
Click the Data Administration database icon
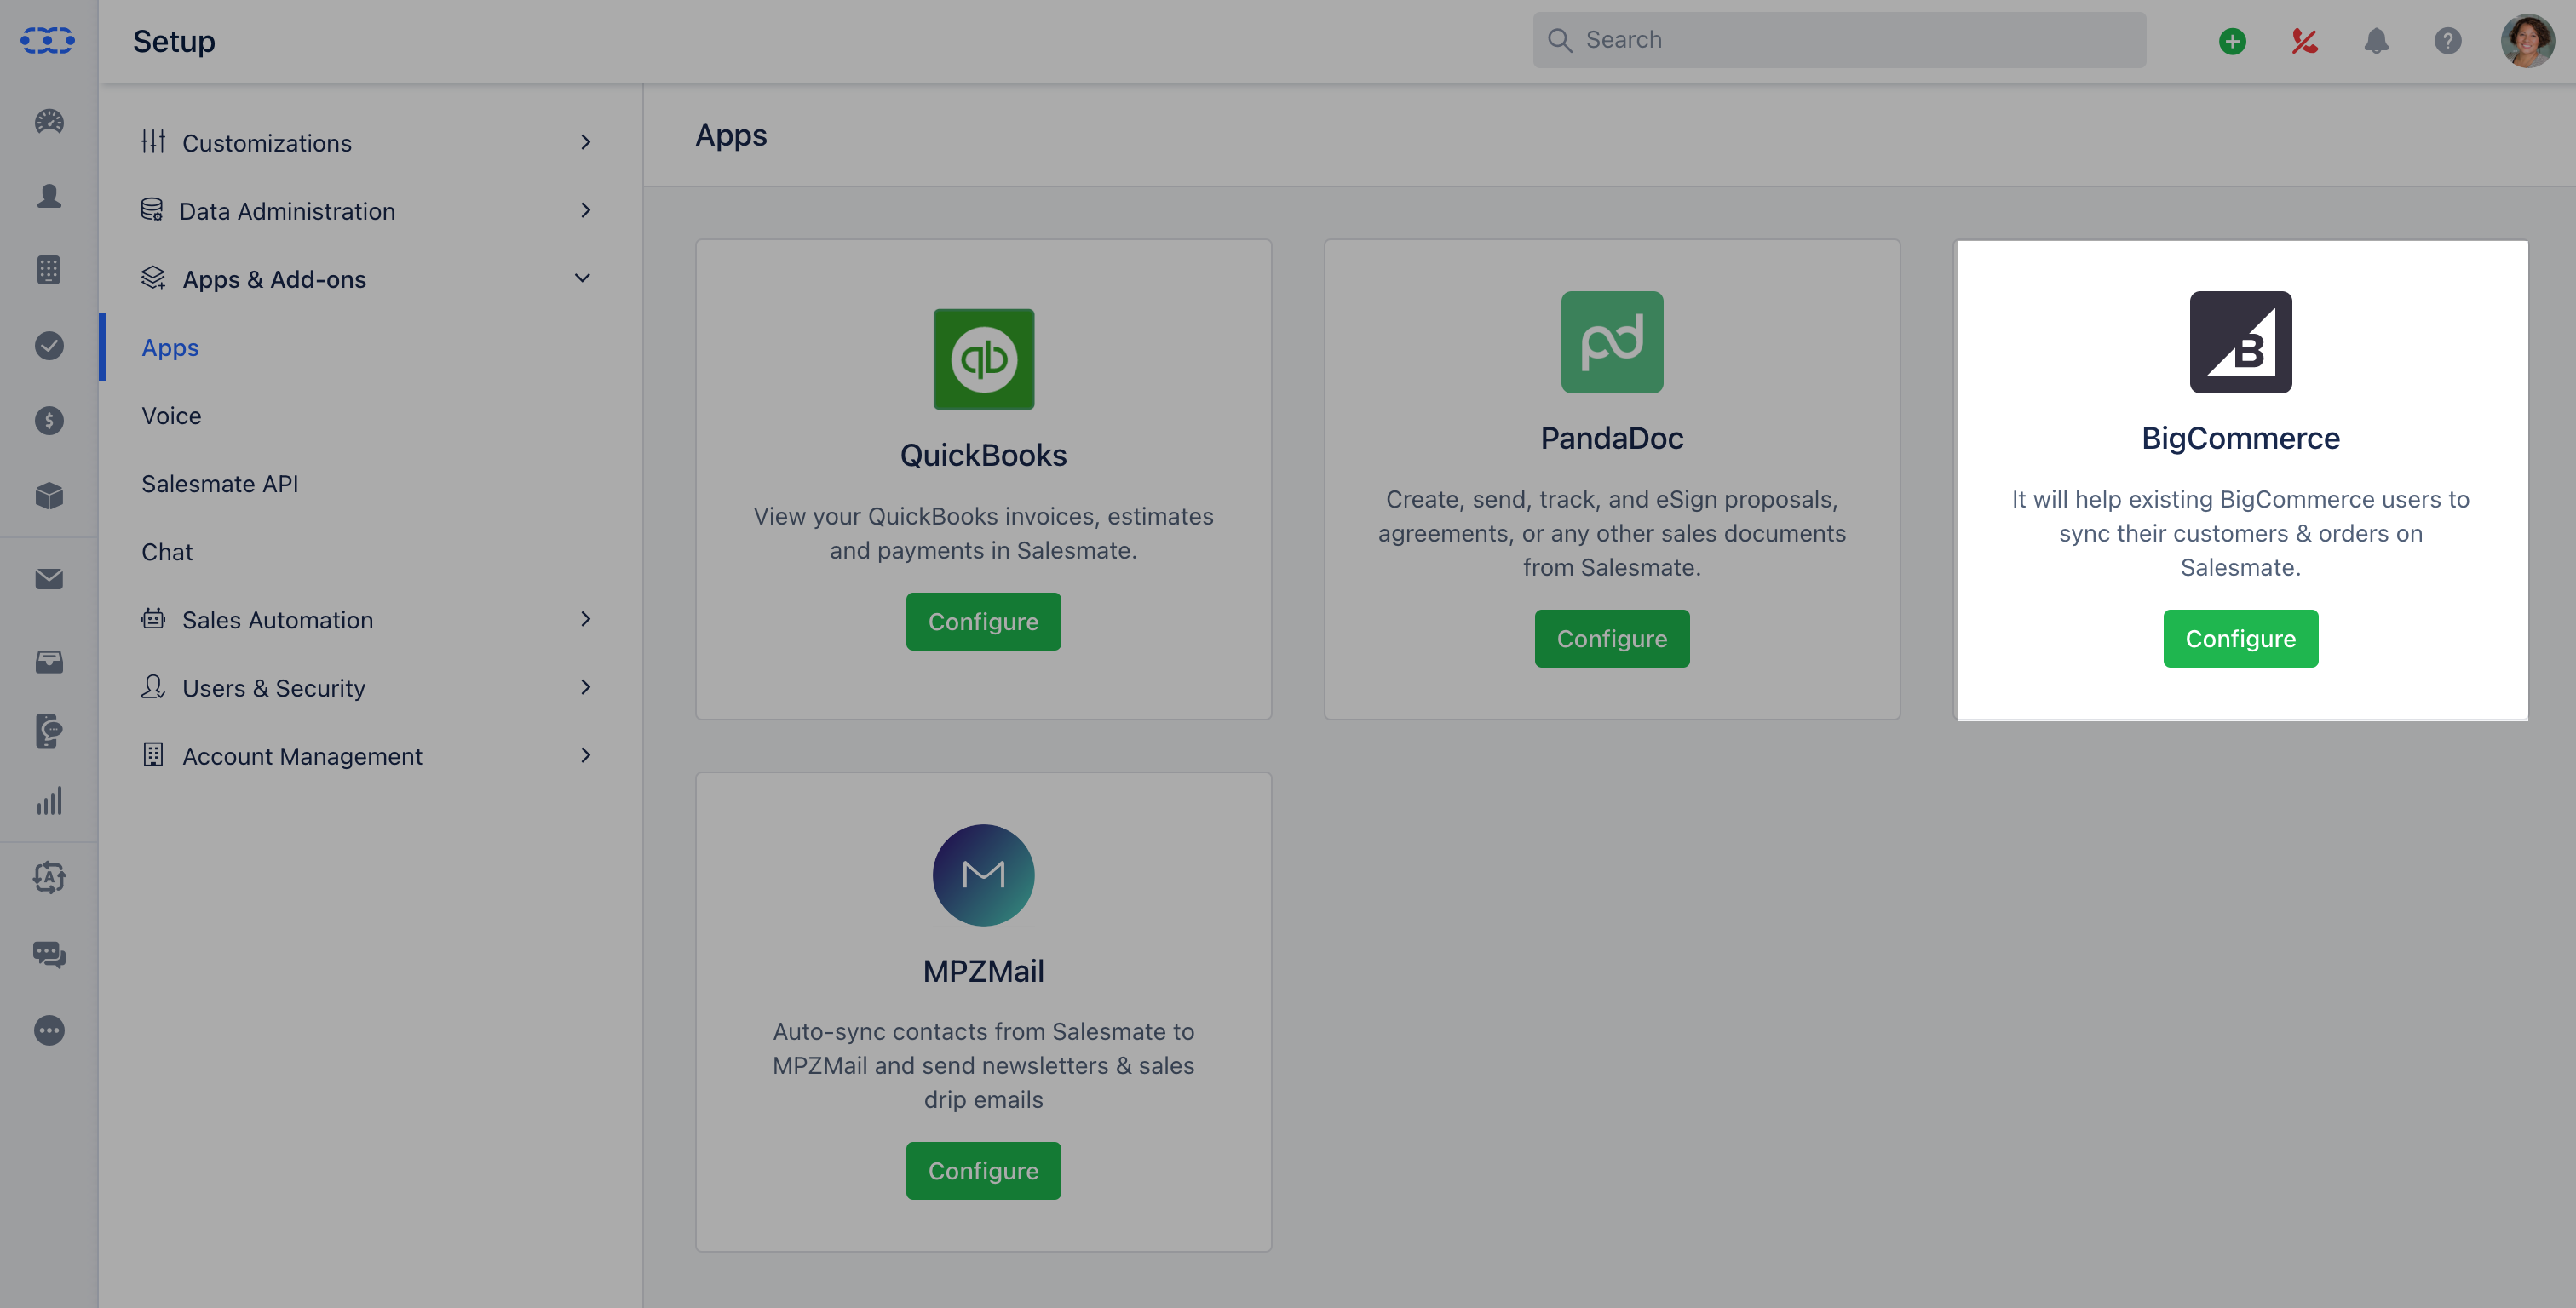(152, 210)
